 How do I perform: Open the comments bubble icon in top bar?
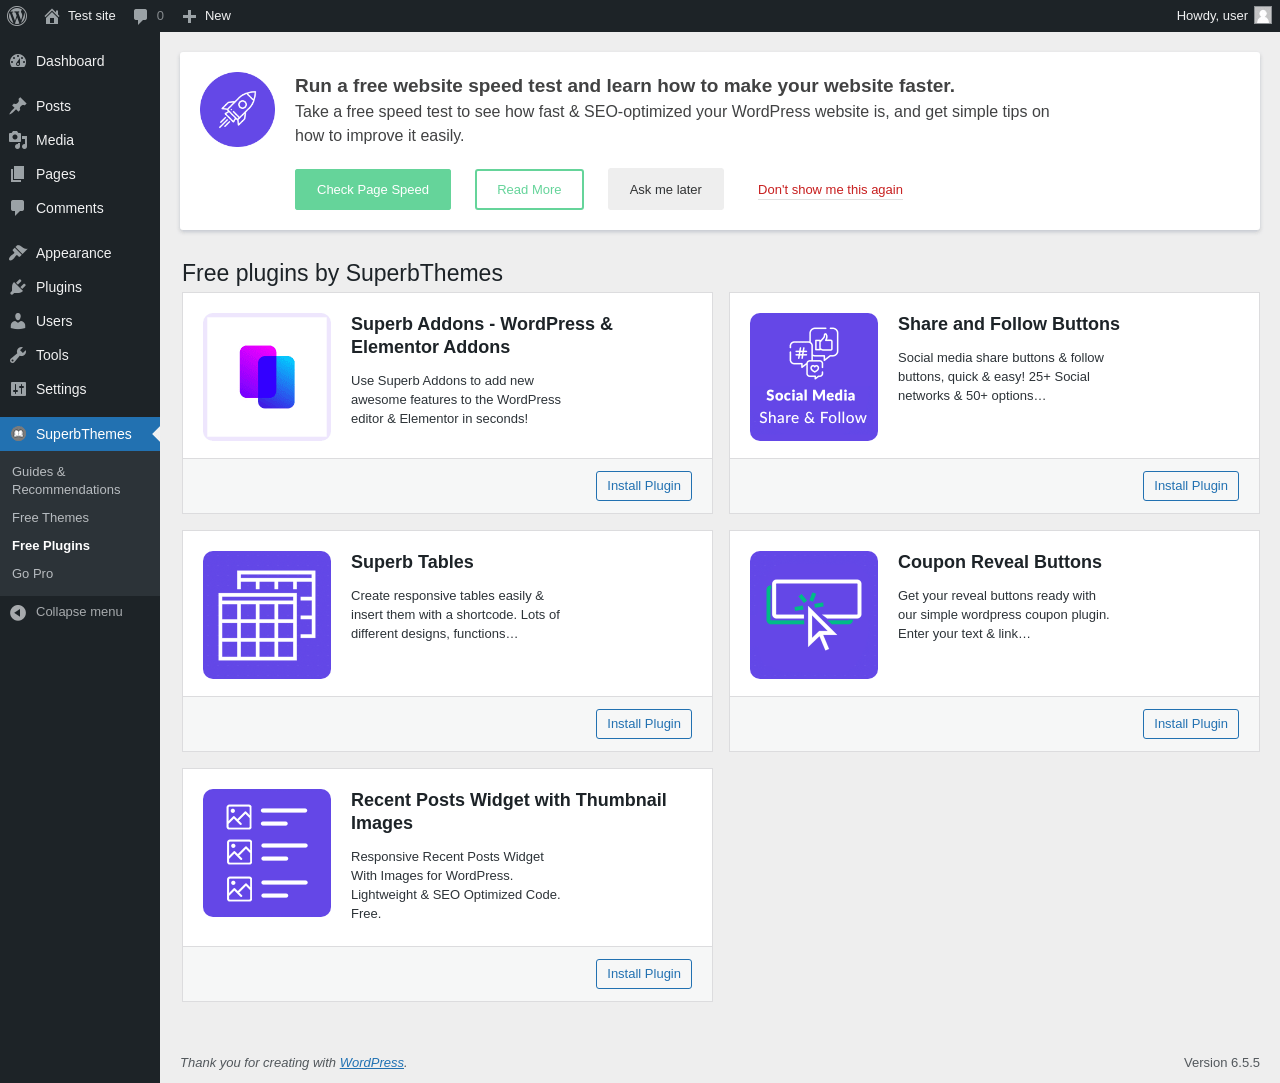pos(141,16)
